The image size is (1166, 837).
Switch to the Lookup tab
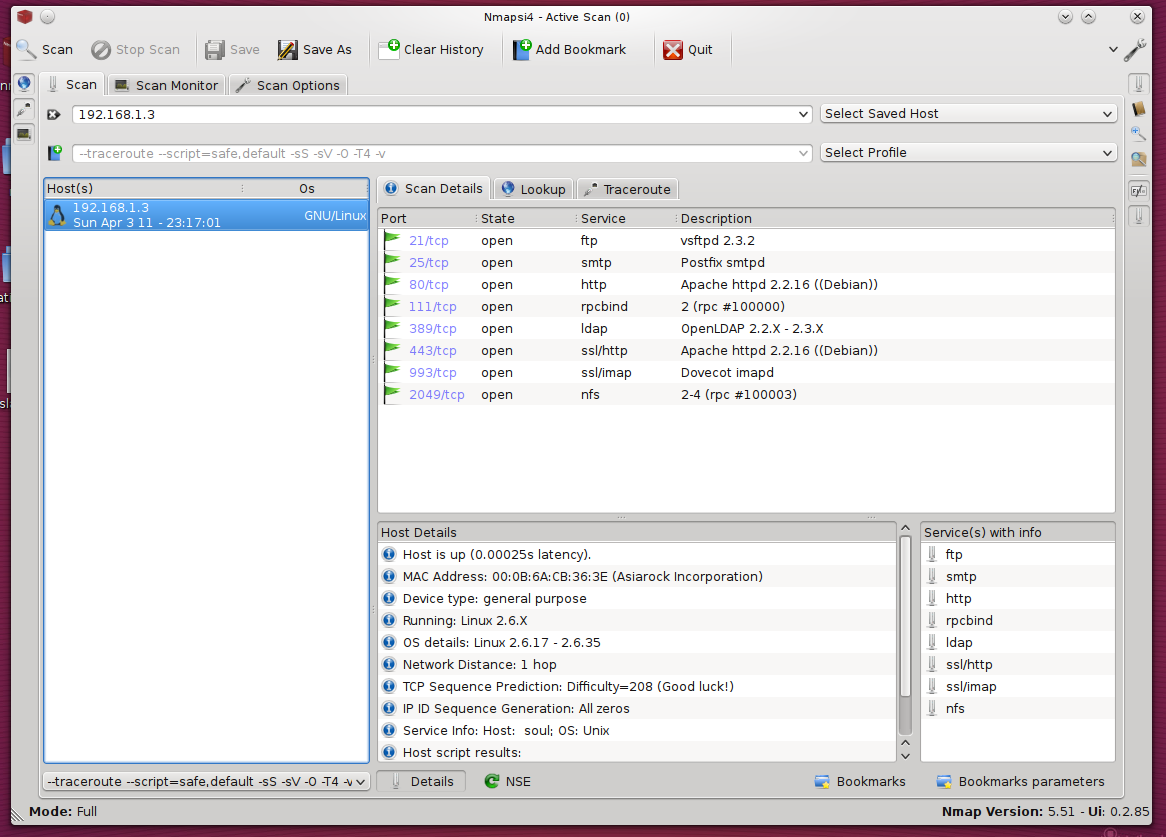(534, 190)
